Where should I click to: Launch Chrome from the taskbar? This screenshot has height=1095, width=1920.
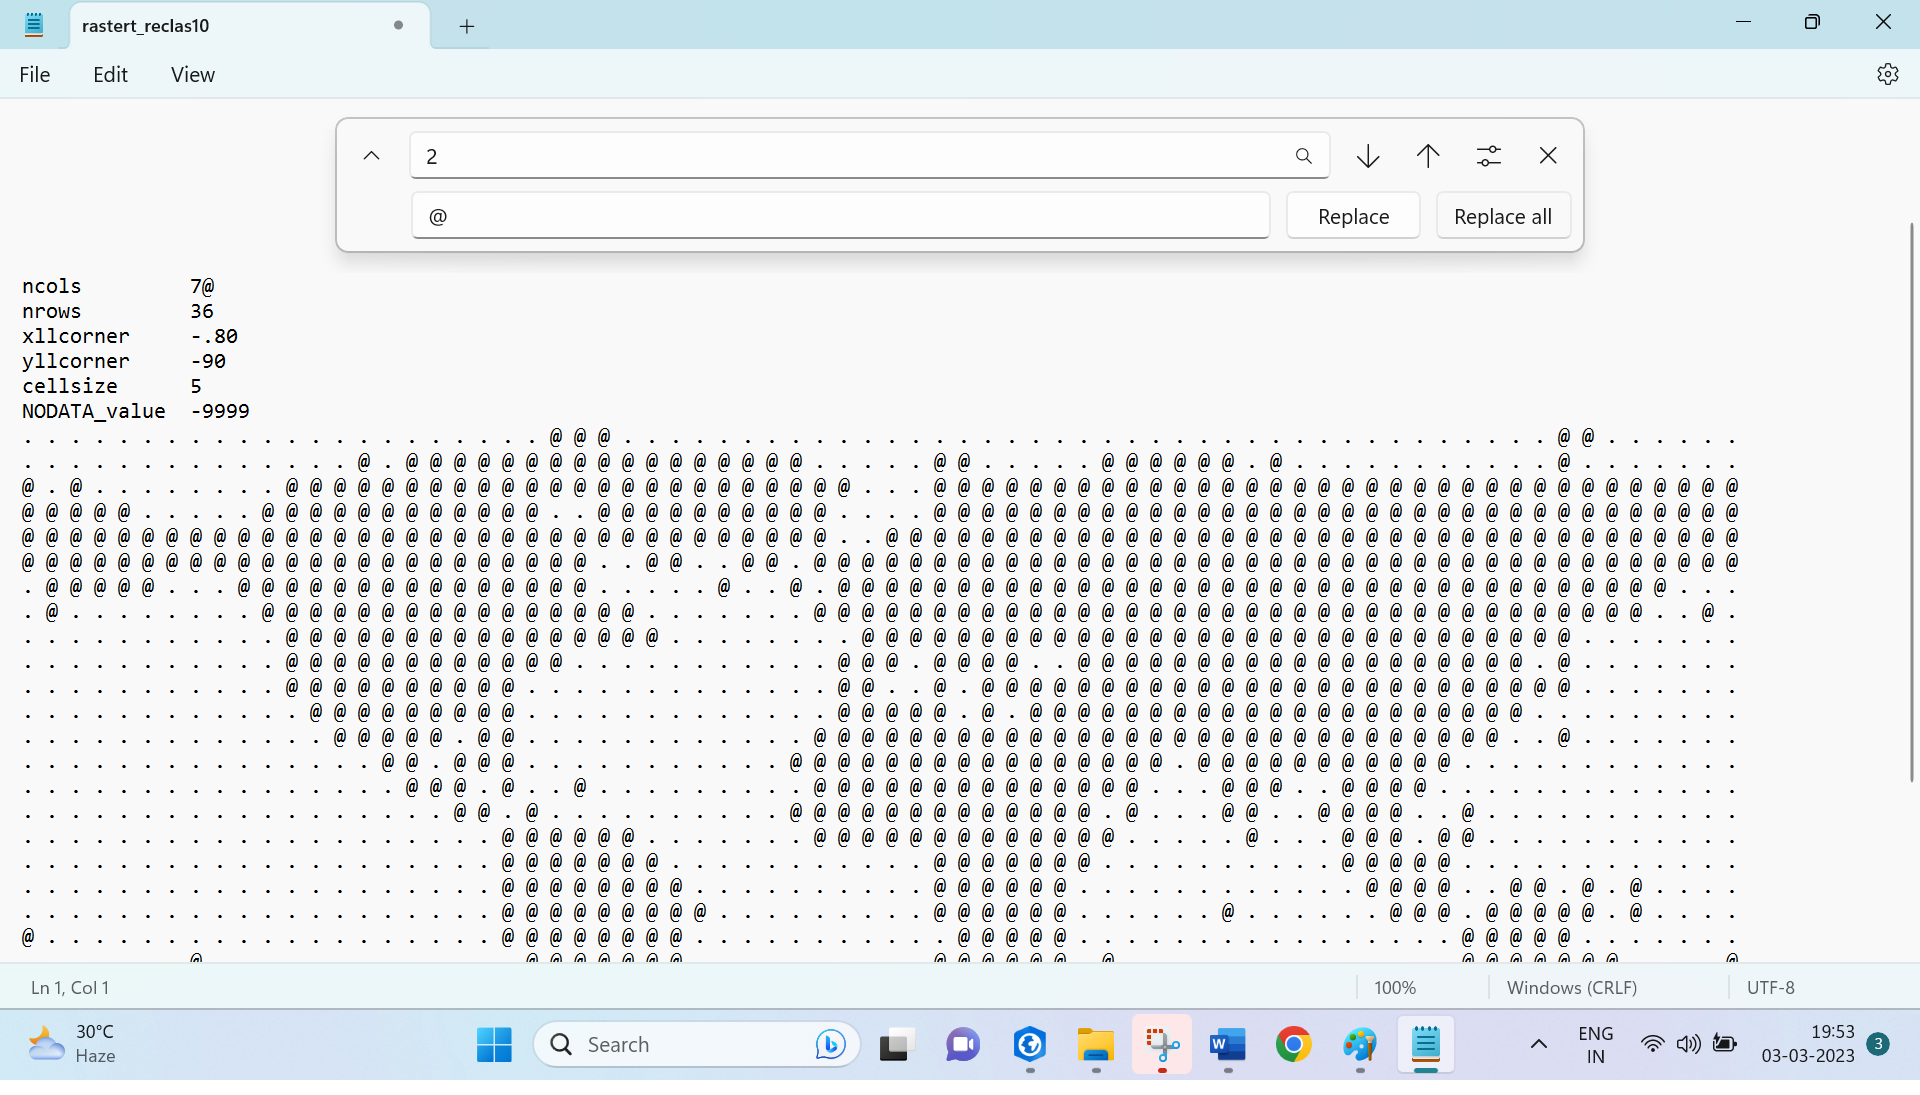(x=1293, y=1044)
